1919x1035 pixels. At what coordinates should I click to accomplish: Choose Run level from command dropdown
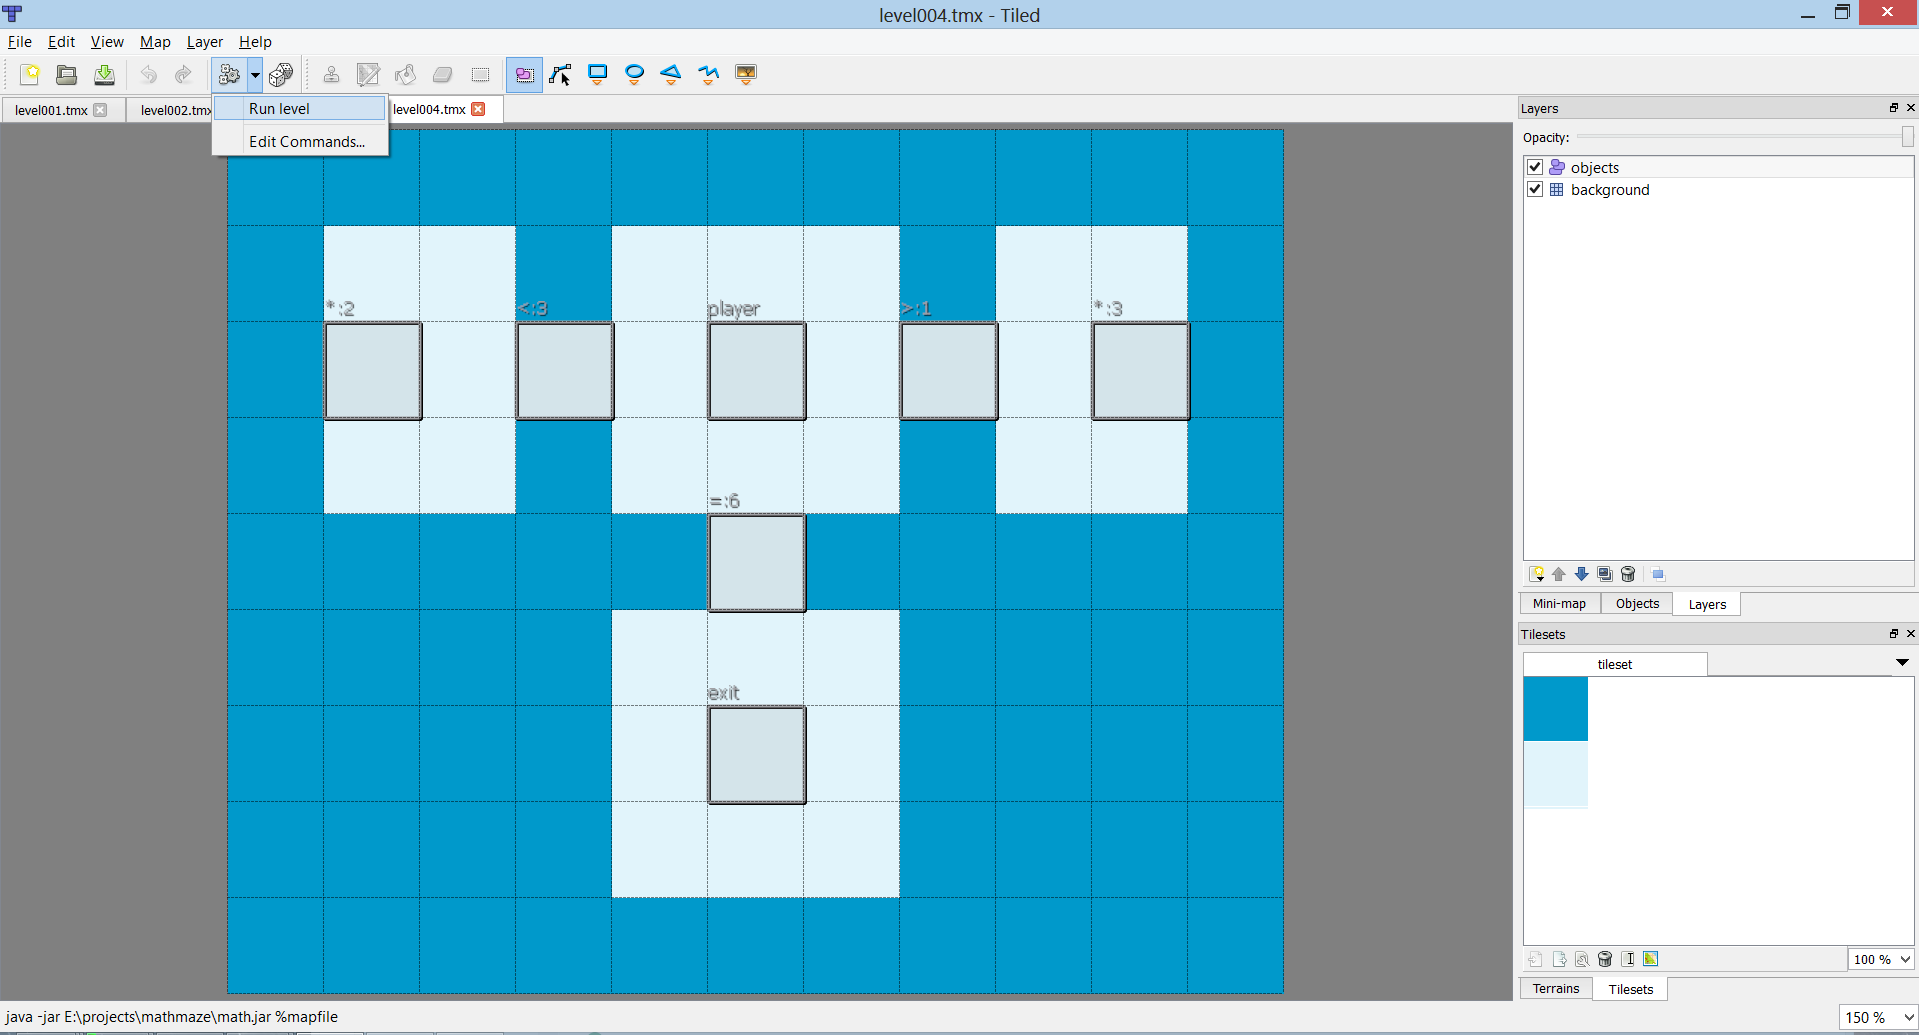(300, 108)
